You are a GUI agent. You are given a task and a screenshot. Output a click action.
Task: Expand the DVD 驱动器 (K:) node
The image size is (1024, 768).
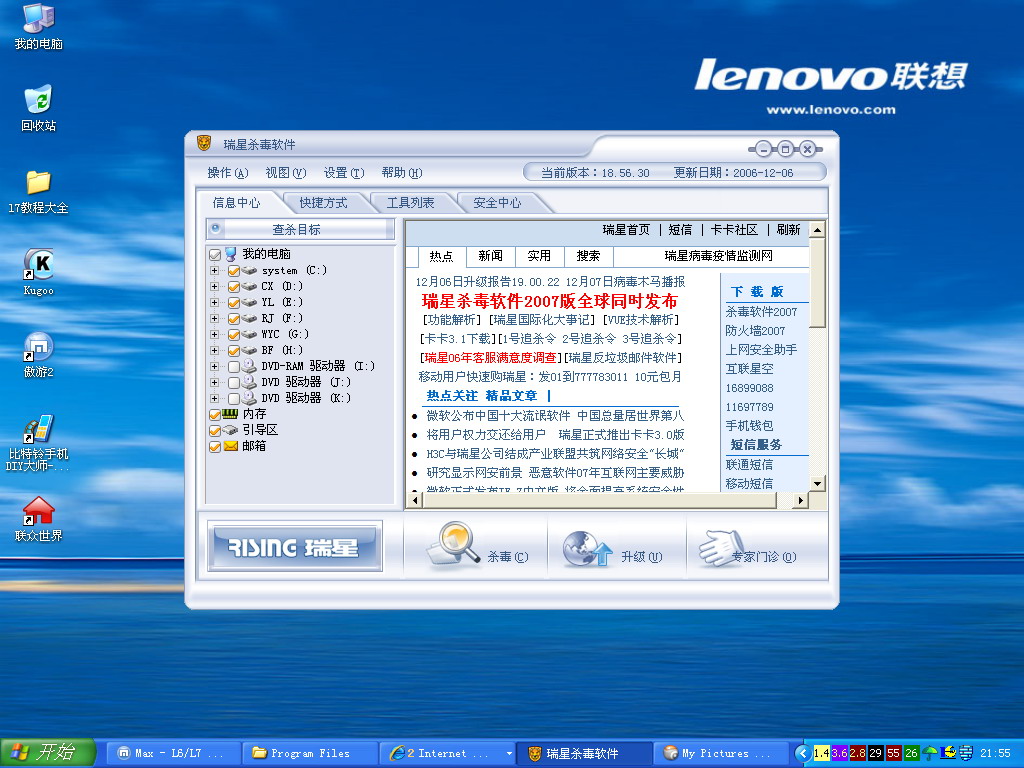[214, 398]
